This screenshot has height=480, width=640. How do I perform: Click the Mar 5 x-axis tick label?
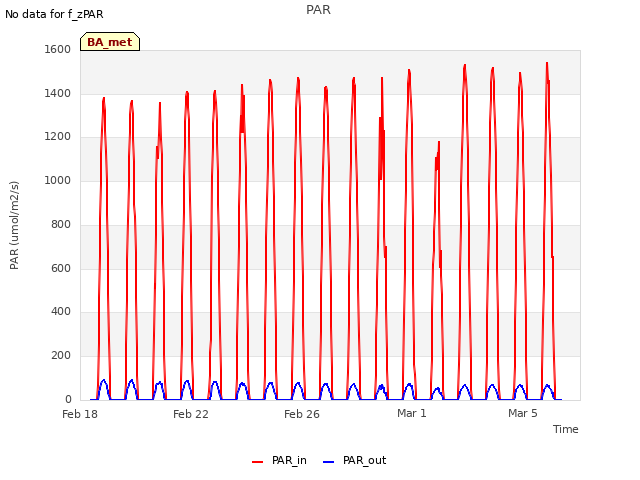pos(523,413)
